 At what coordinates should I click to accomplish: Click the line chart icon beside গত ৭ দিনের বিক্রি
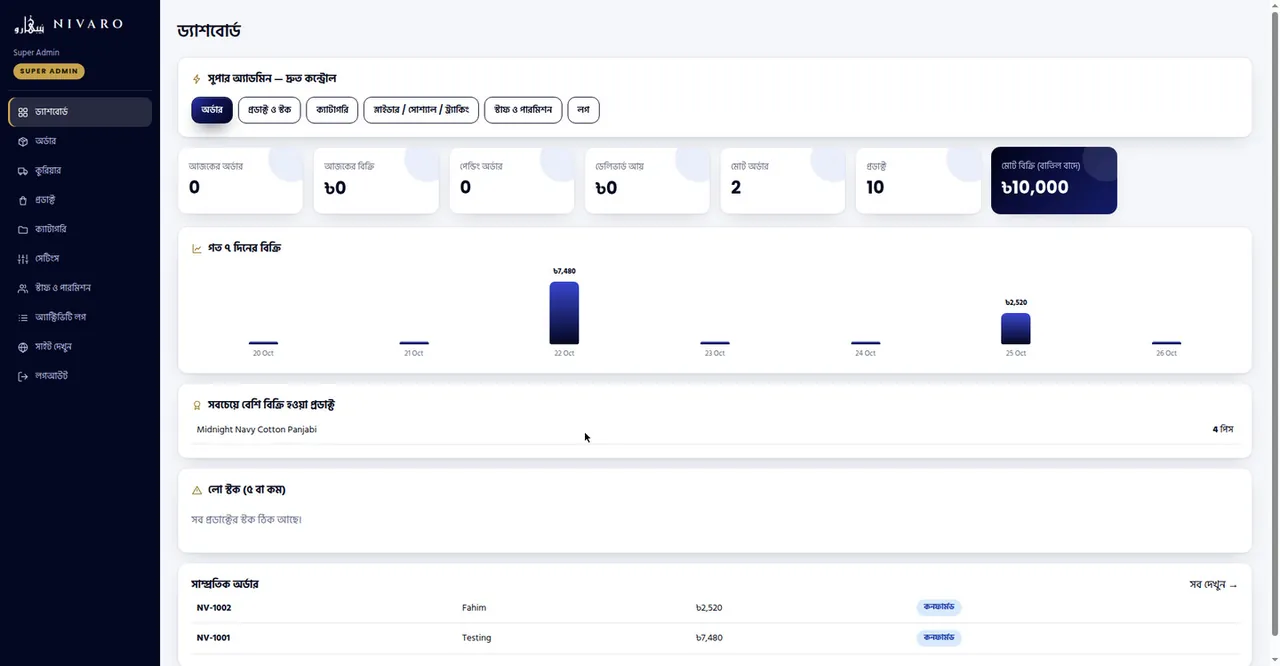(197, 248)
